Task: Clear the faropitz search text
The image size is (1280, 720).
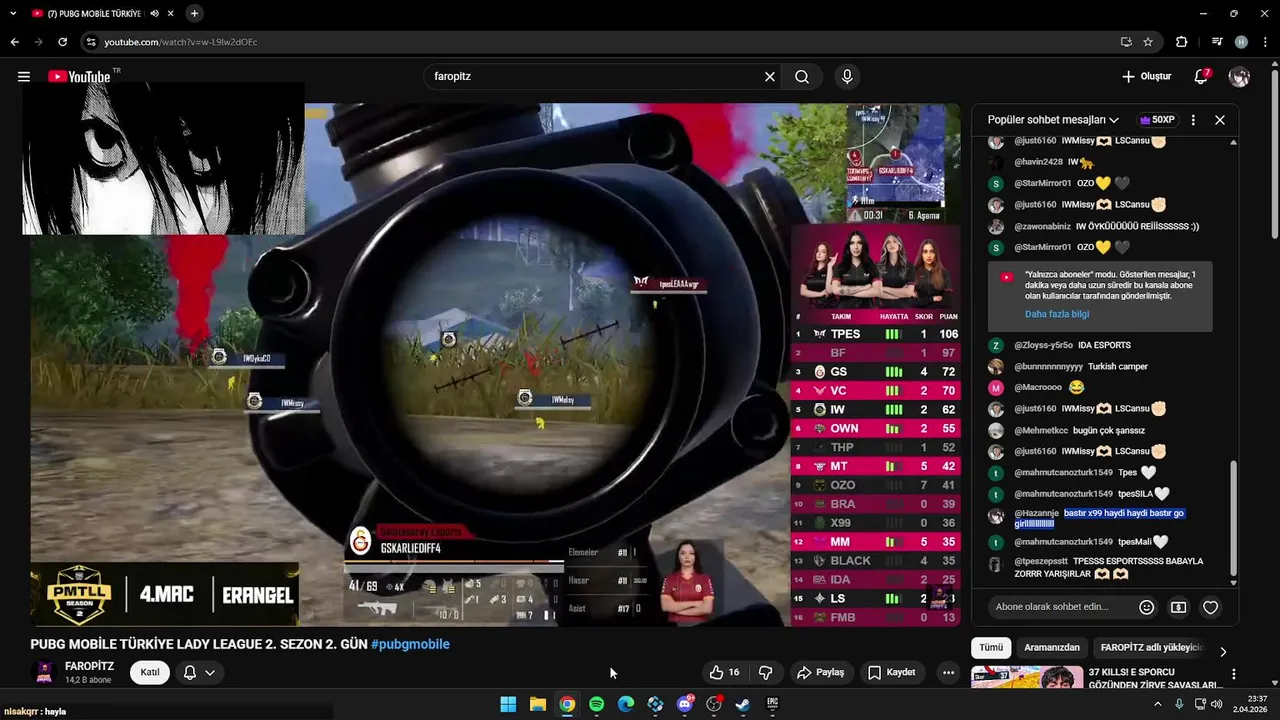Action: (770, 77)
